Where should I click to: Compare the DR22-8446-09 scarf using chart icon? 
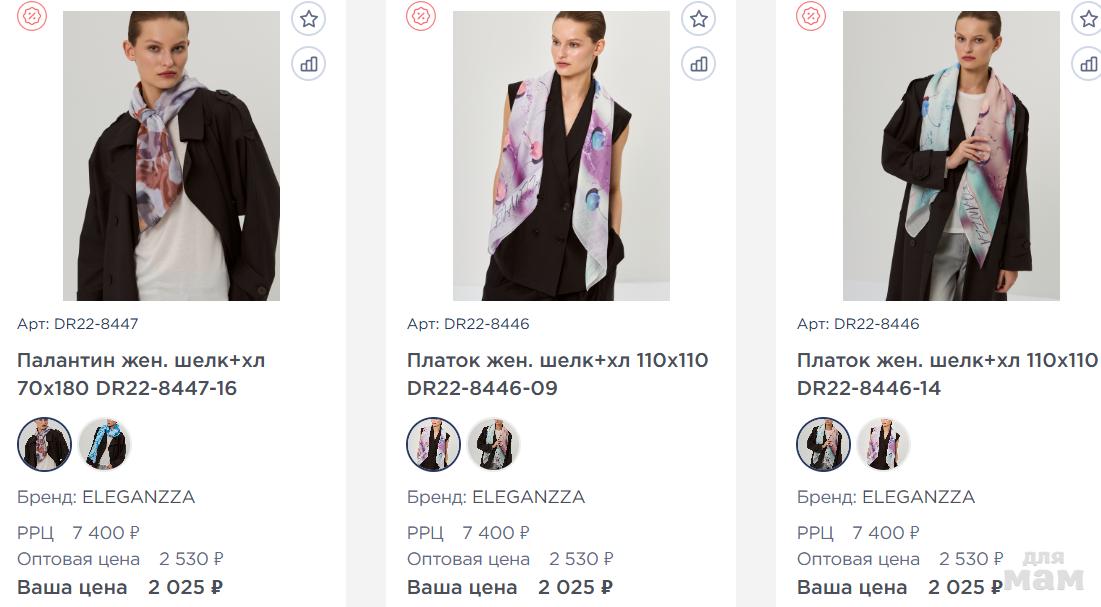699,64
